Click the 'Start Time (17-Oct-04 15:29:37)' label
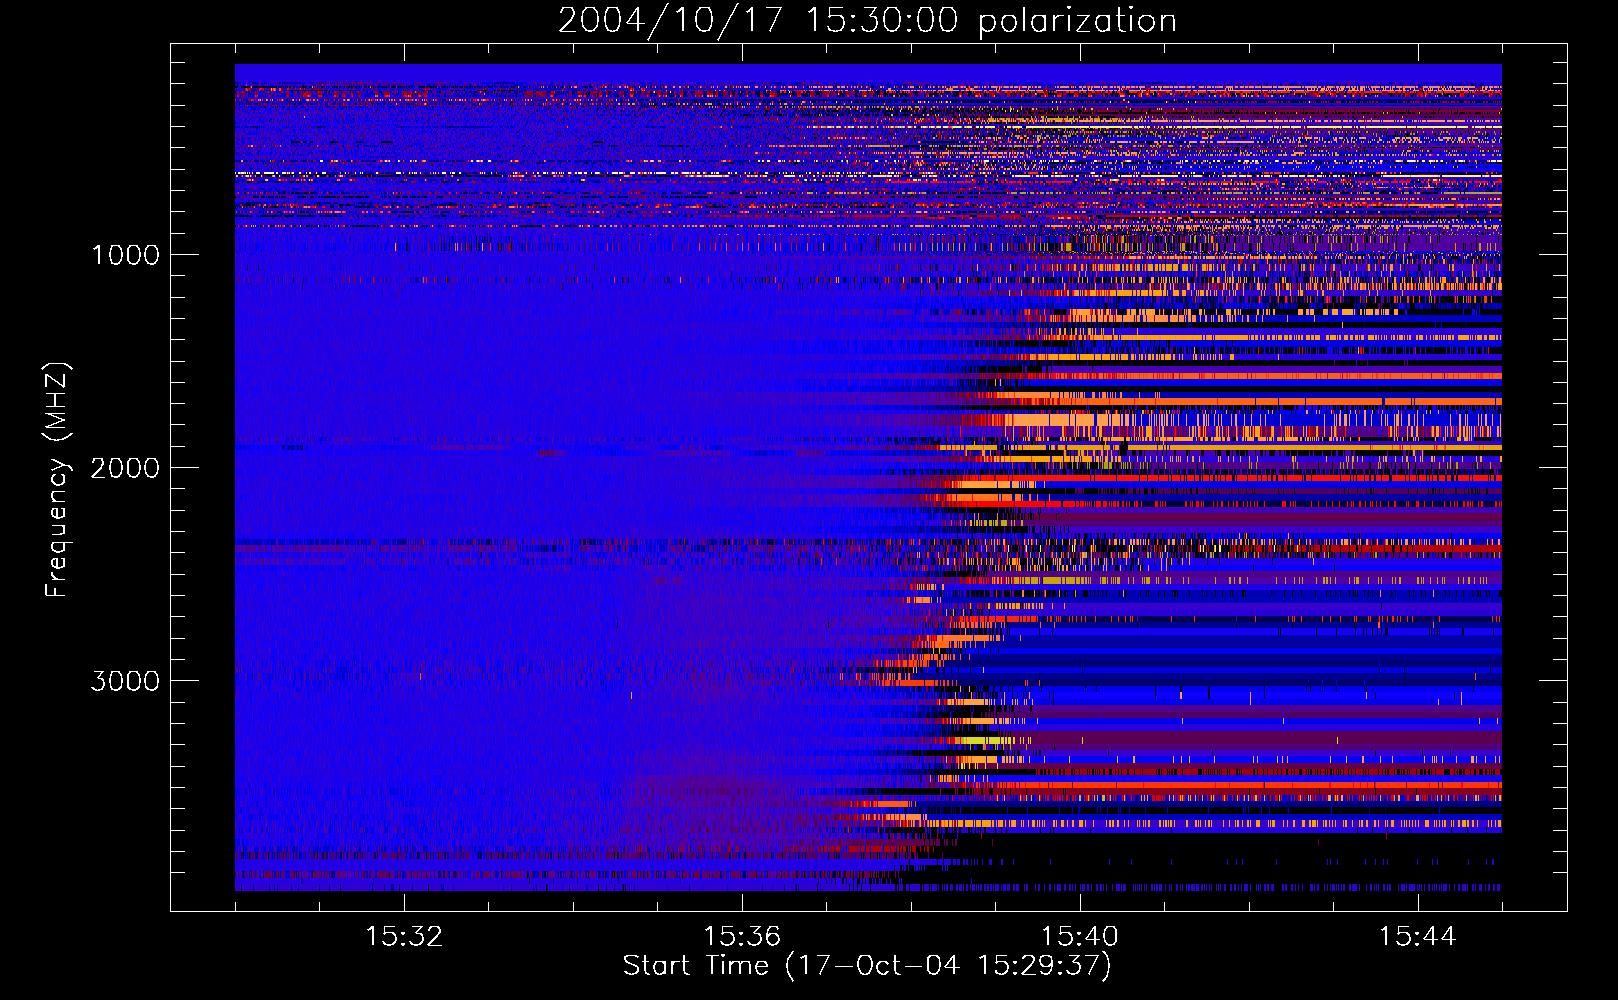 click(x=867, y=966)
